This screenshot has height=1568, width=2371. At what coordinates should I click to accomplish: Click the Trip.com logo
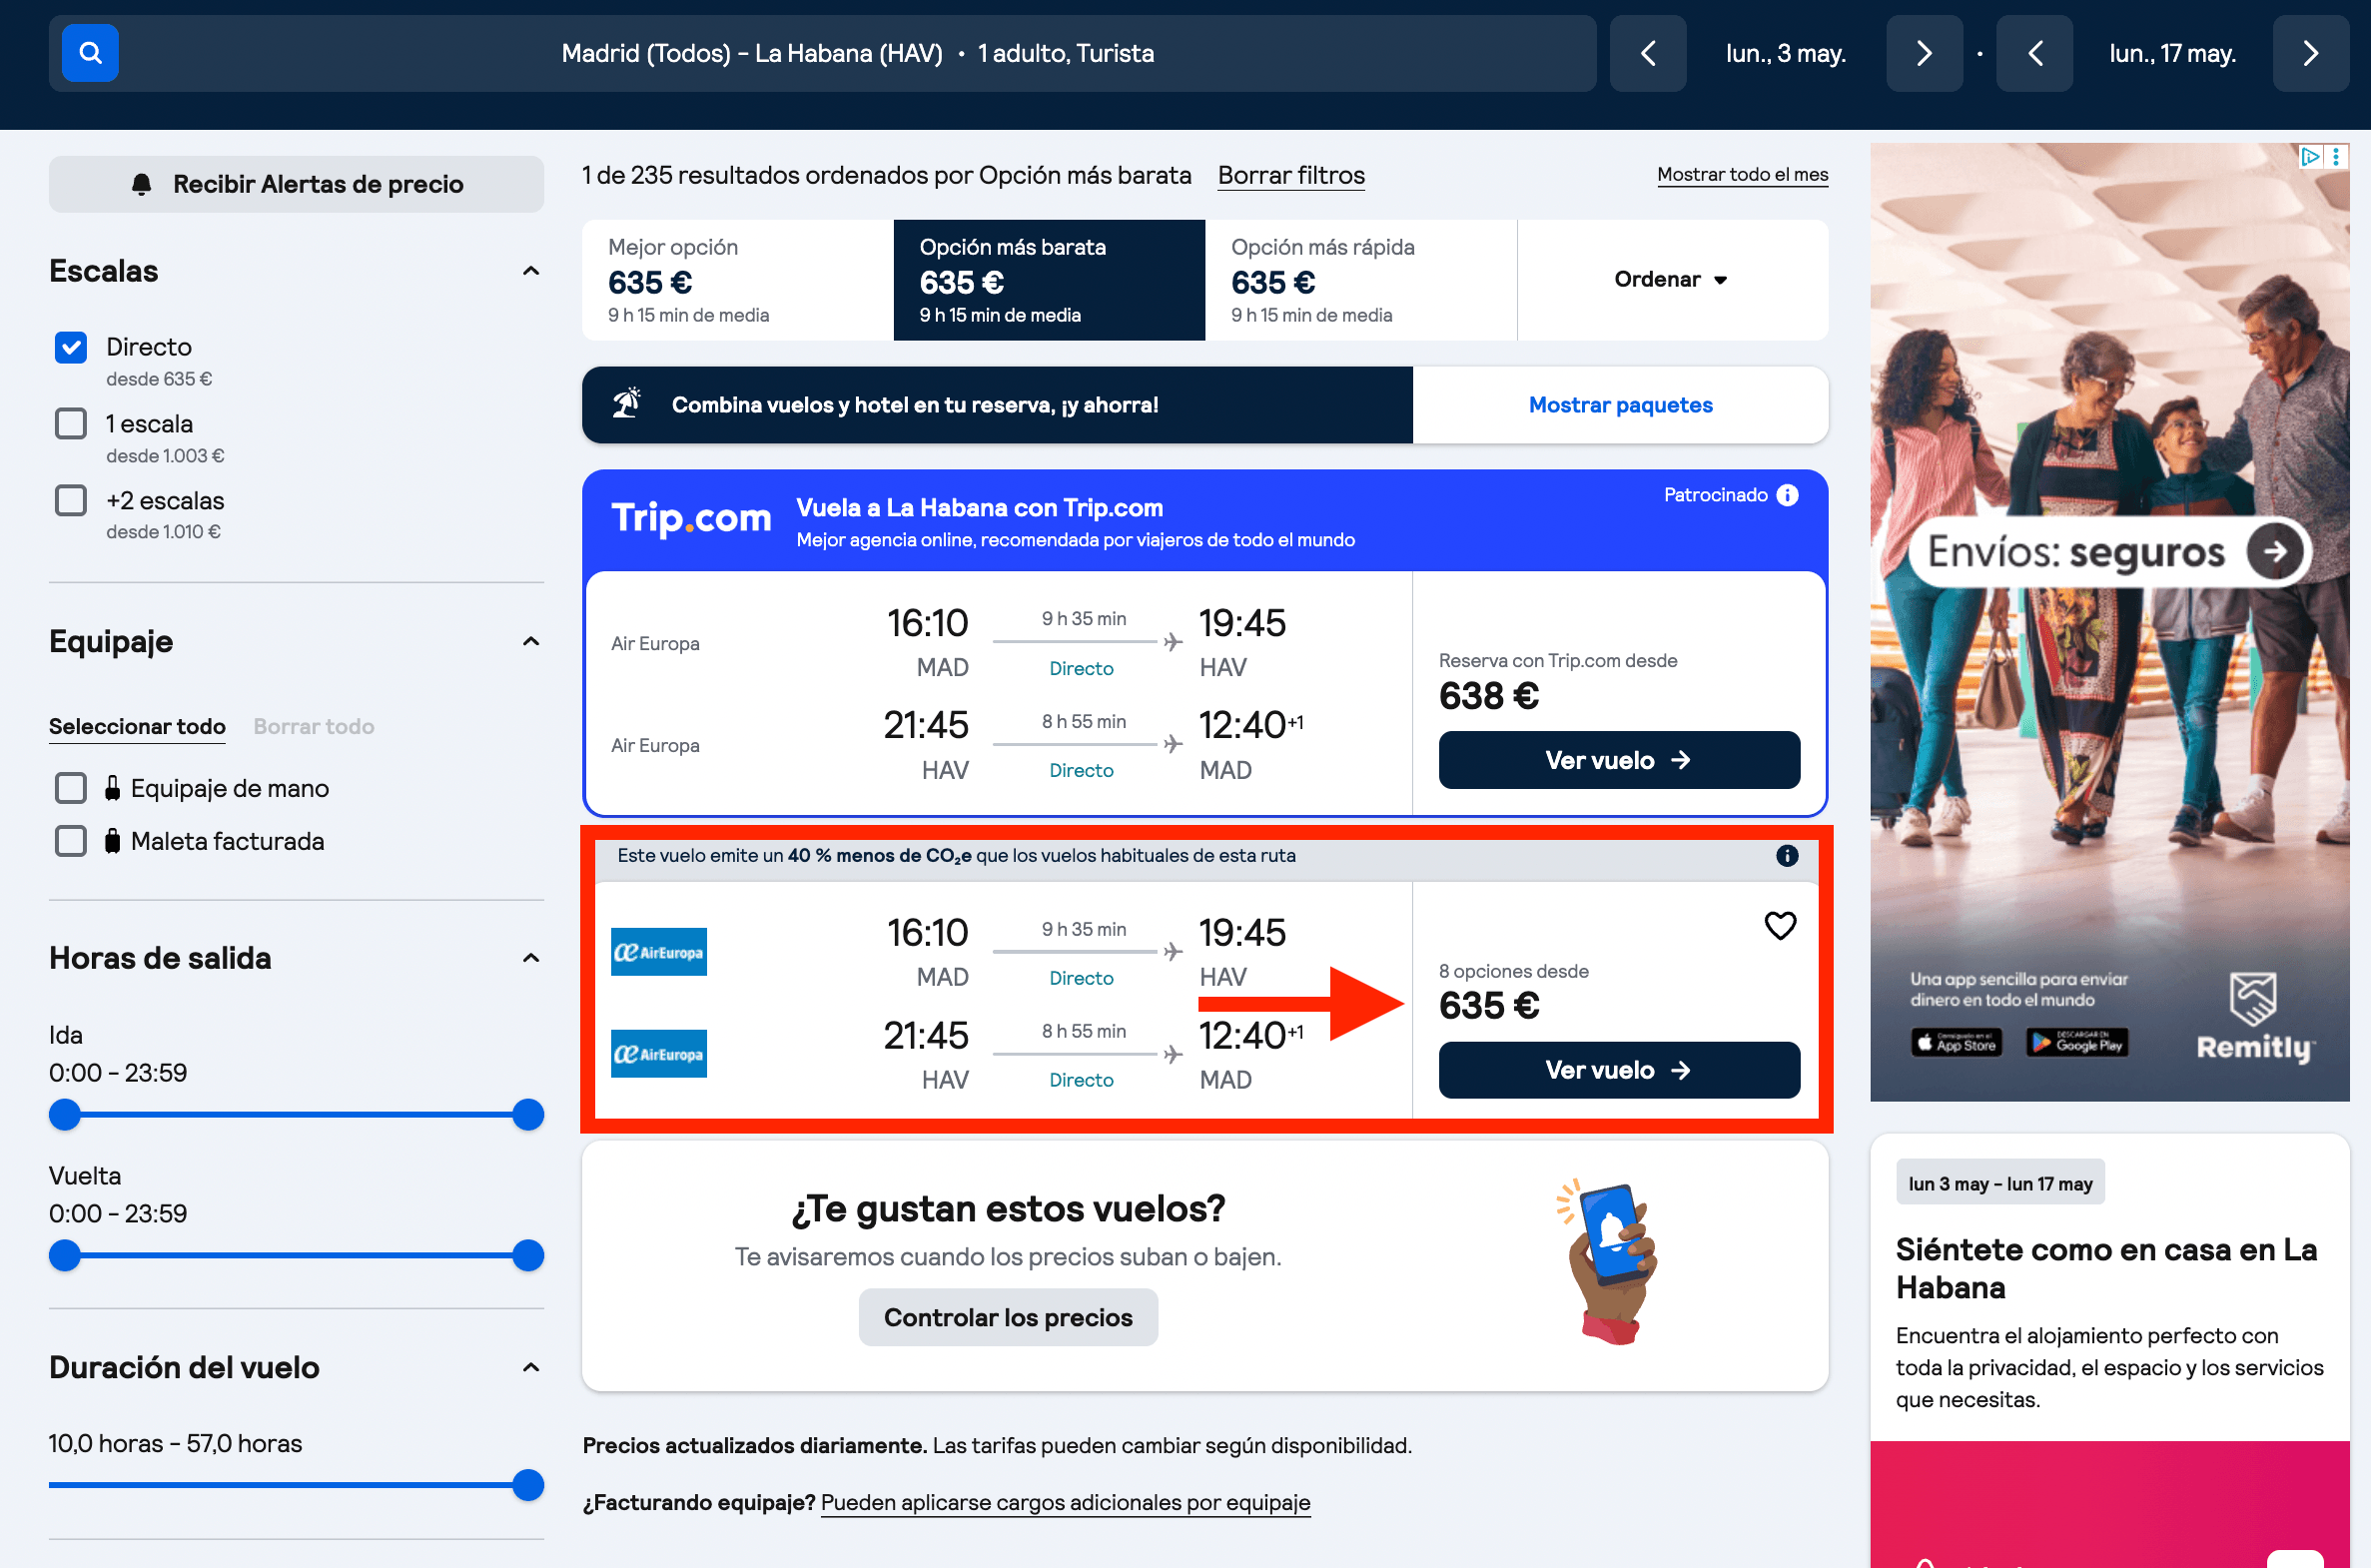pos(691,518)
